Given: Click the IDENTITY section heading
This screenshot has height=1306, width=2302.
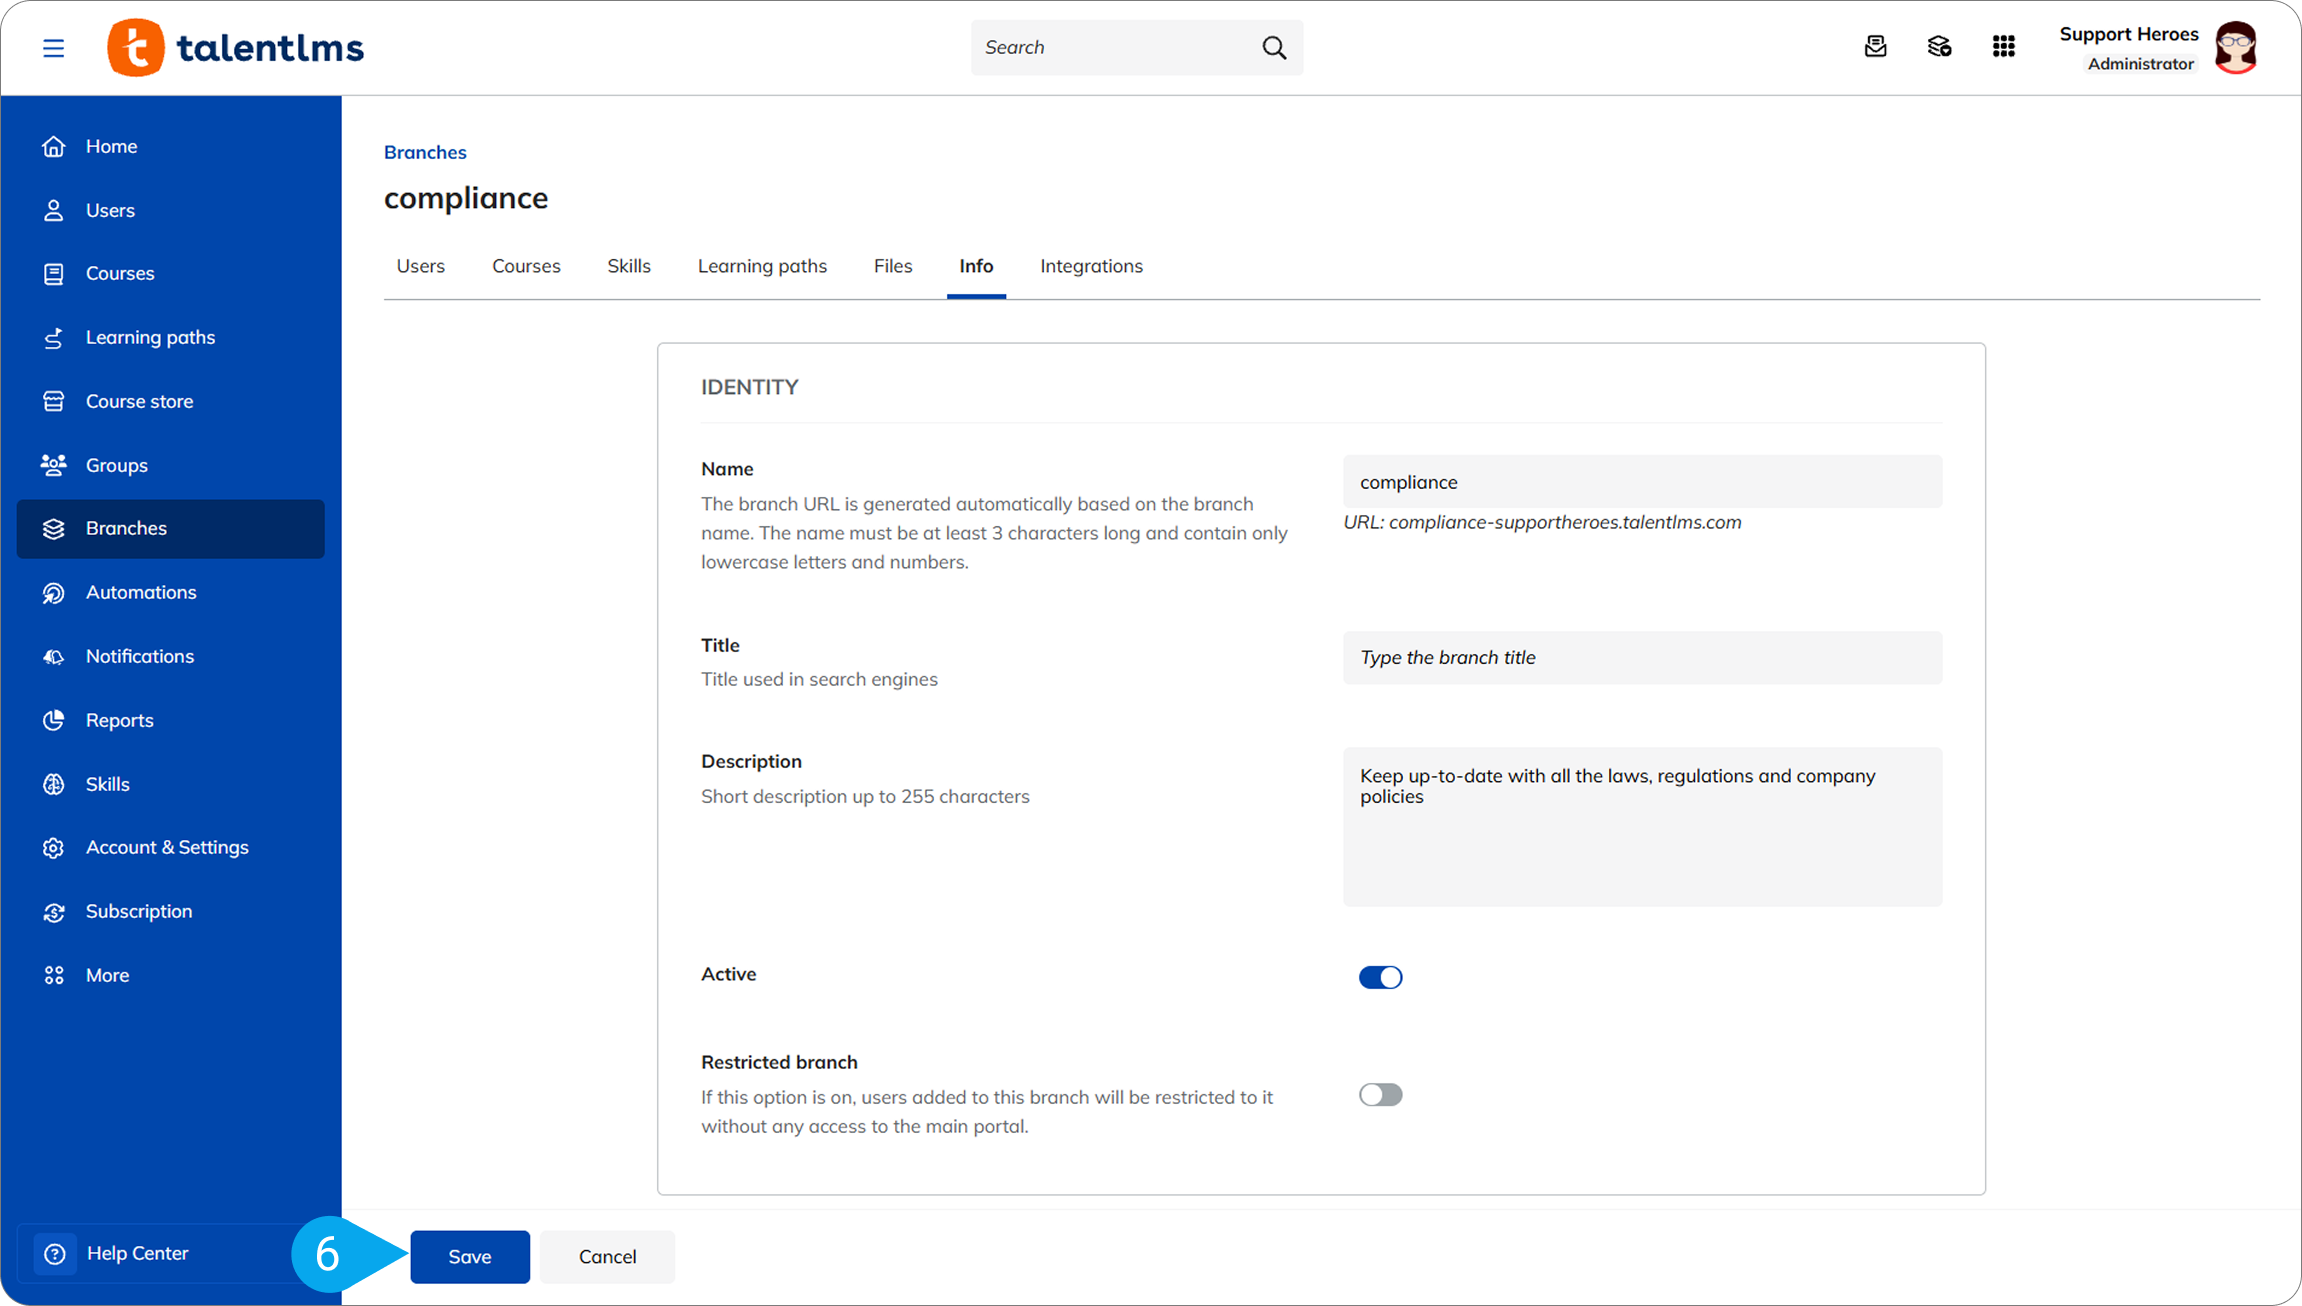Looking at the screenshot, I should tap(749, 387).
